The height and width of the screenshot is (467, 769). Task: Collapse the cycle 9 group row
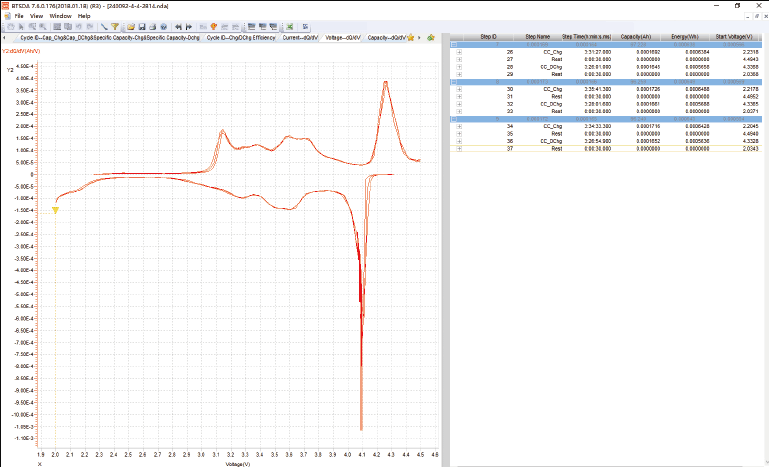pos(452,120)
